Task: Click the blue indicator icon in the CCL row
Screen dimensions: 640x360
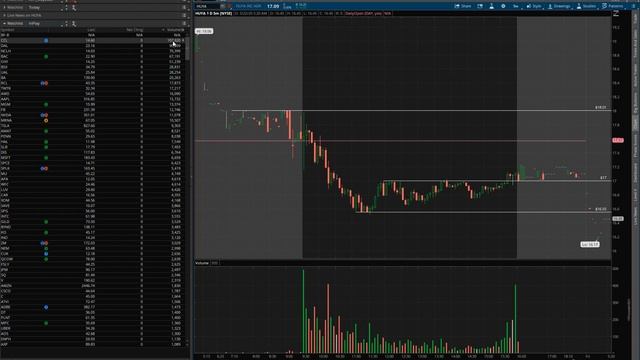Action: [x=46, y=41]
